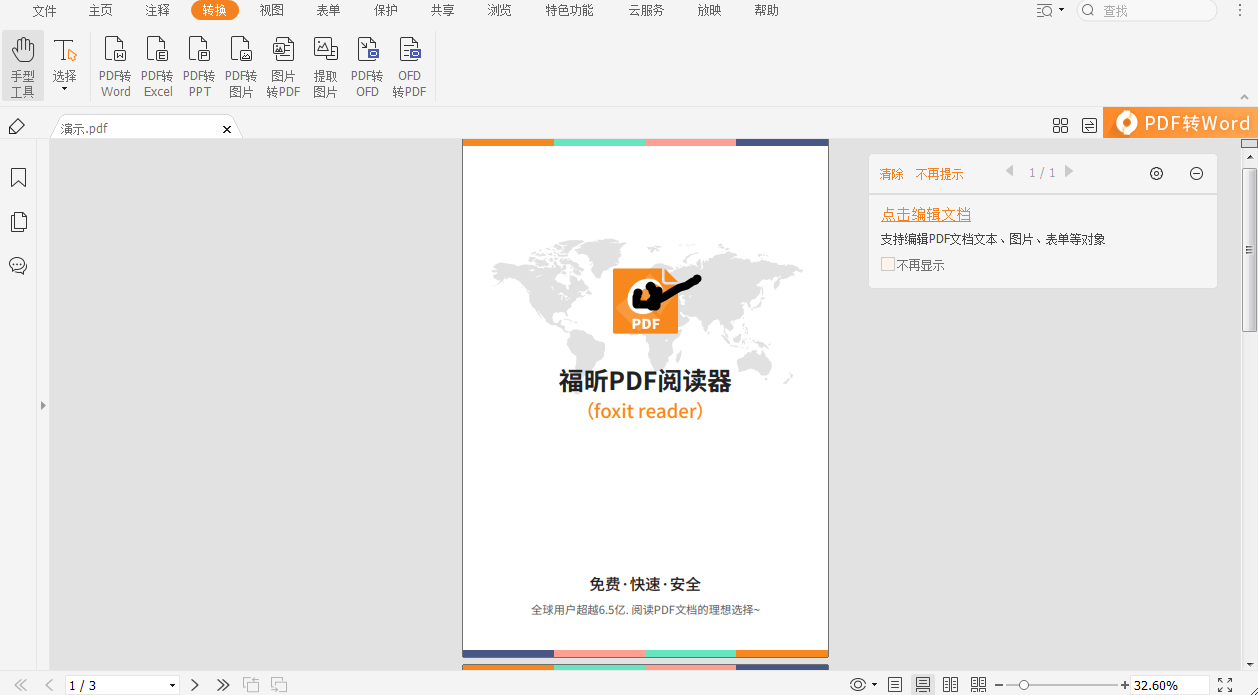Select the 转换 ribbon tab

pyautogui.click(x=214, y=11)
